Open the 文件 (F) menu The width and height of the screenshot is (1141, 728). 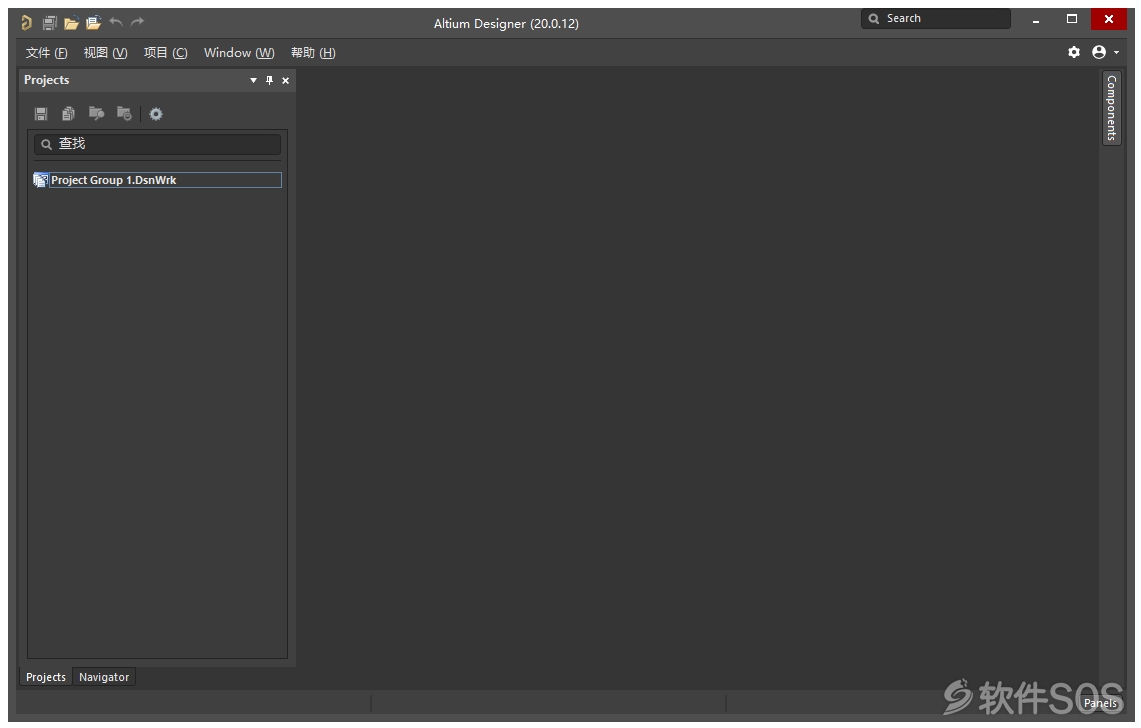point(47,52)
